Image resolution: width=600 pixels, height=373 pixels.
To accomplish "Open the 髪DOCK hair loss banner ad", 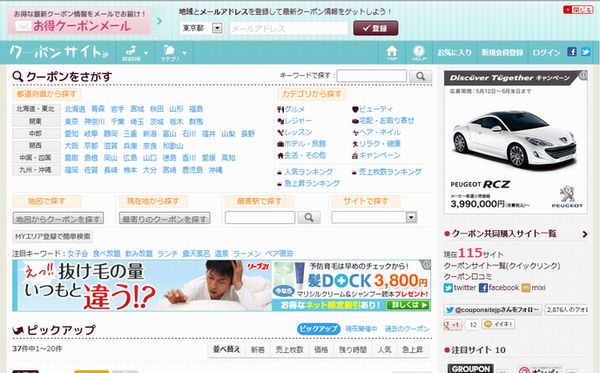I will coord(222,285).
